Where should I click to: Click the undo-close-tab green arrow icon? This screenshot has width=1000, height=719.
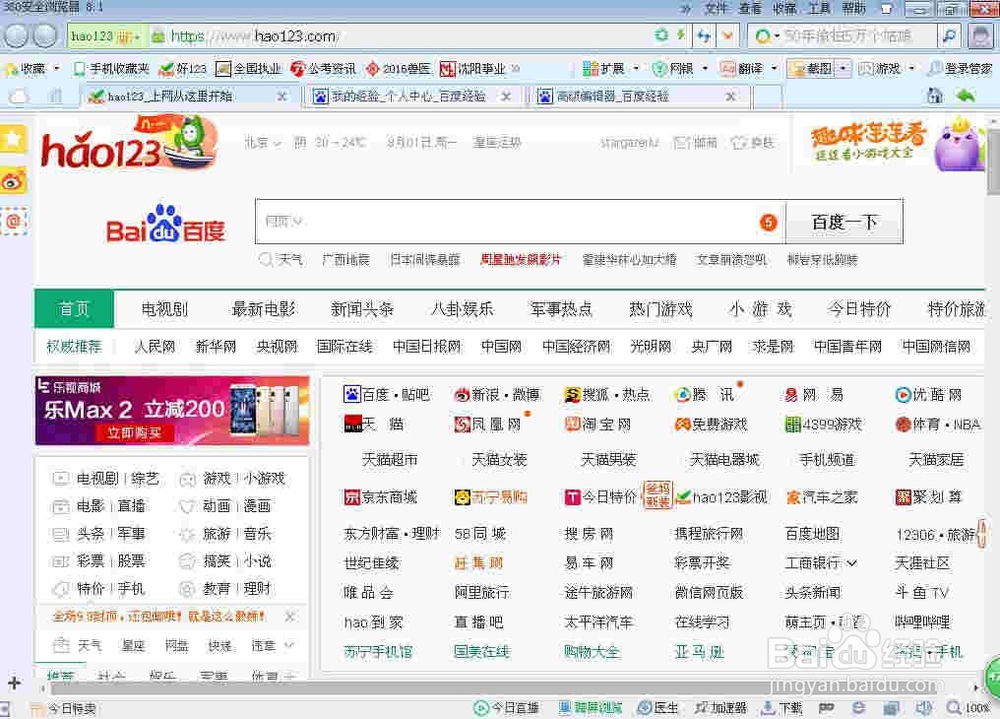966,96
